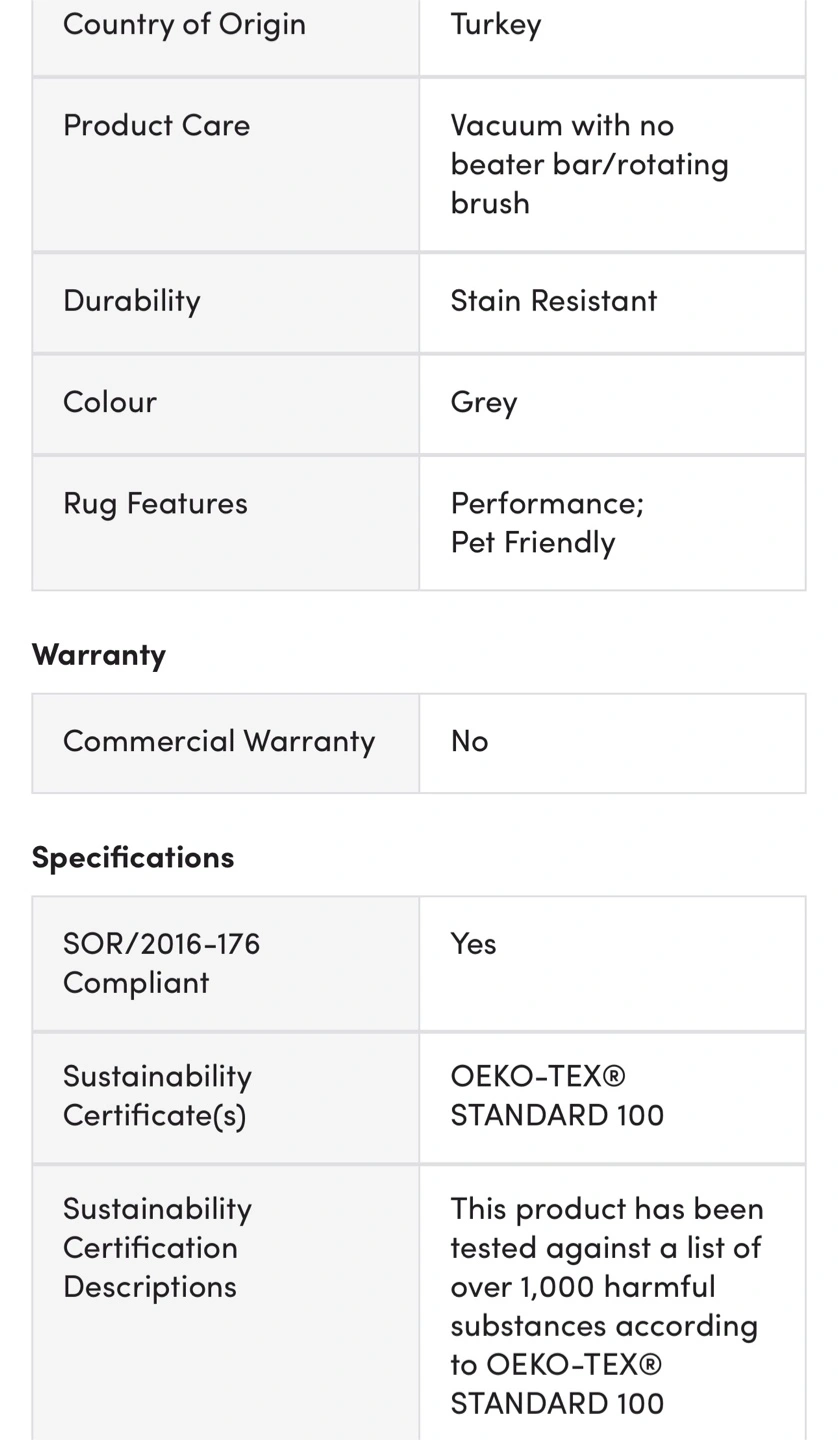
Task: Click the SOR/2016-176 Compliant label
Action: click(161, 962)
